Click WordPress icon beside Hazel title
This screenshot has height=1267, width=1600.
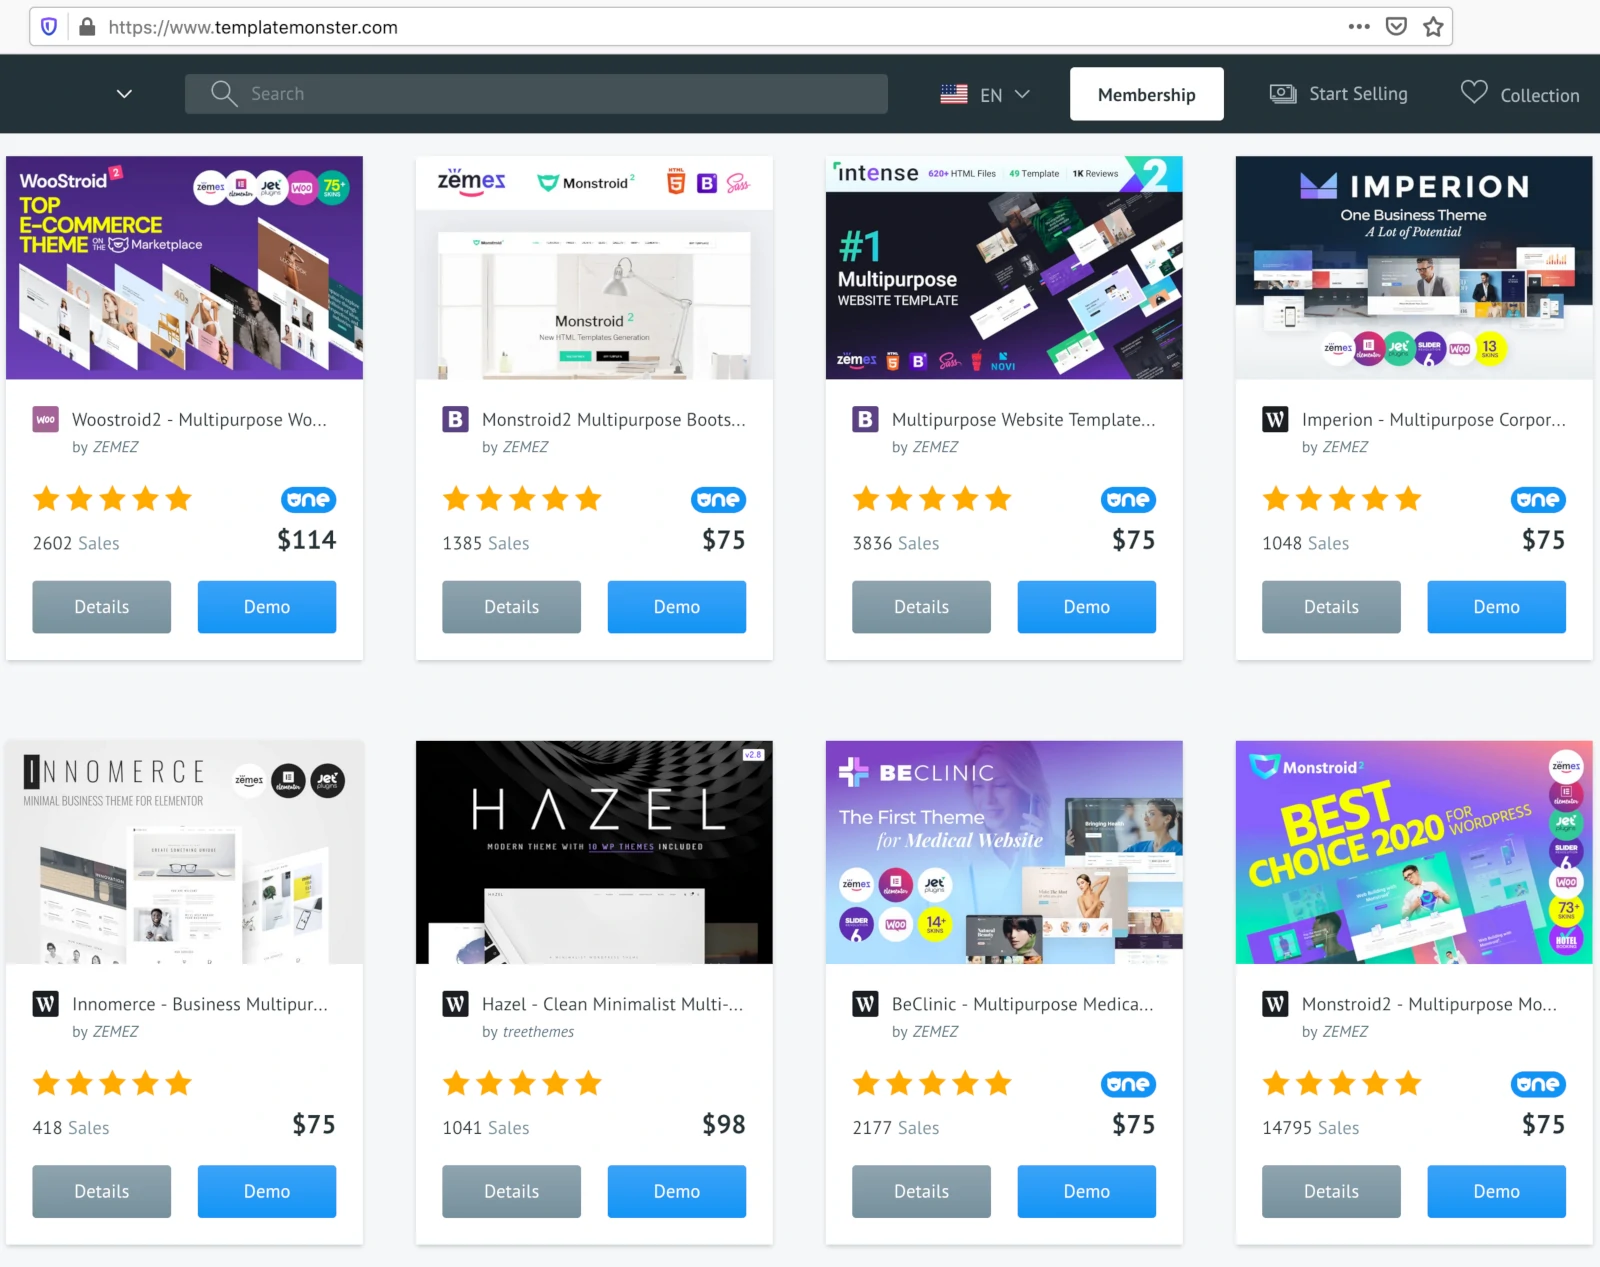[x=456, y=1004]
